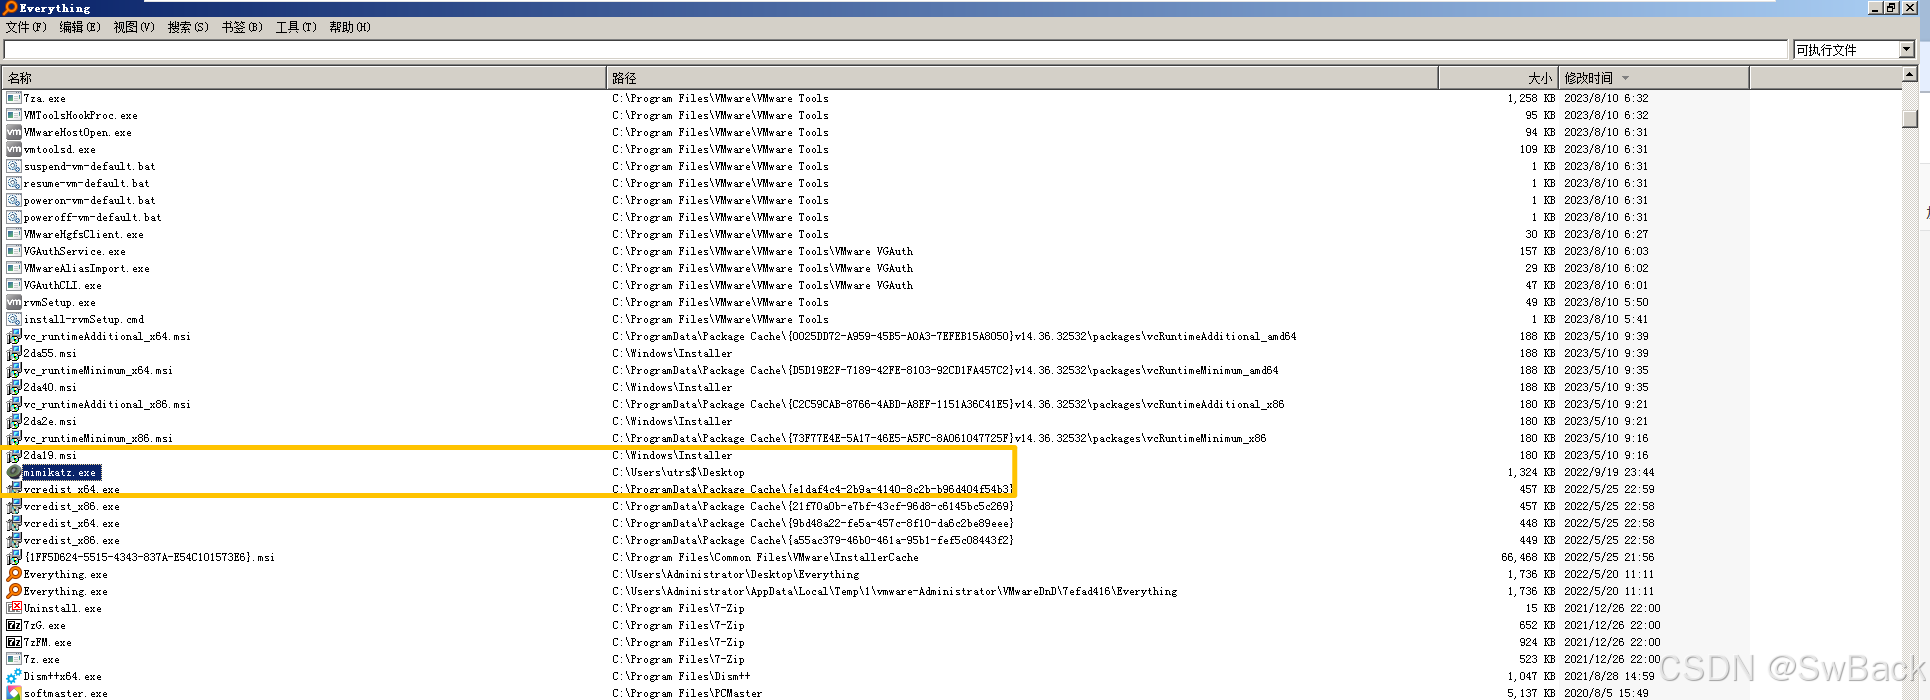
Task: Sort by 路径 column header
Action: pyautogui.click(x=1022, y=78)
